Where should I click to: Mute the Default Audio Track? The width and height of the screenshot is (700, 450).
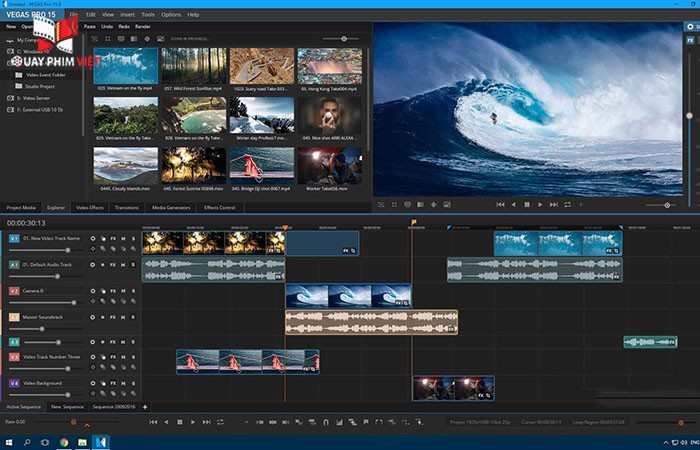tap(122, 265)
